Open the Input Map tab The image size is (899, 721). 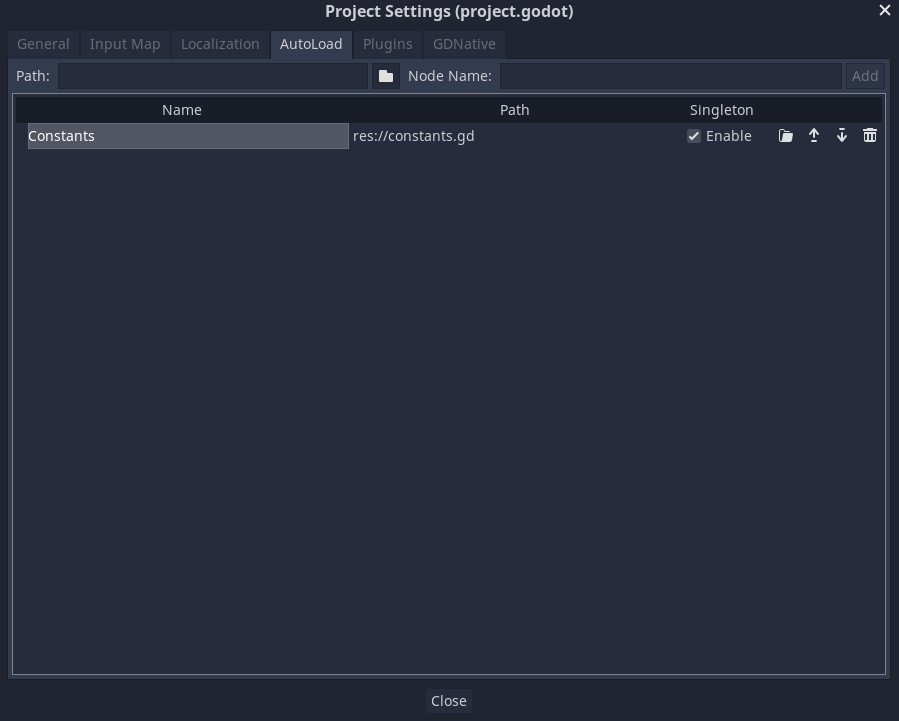pyautogui.click(x=124, y=44)
